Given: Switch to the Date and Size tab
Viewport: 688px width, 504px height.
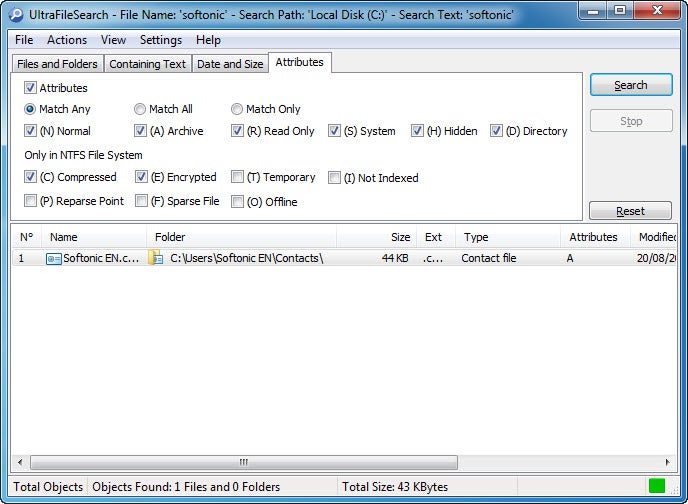Looking at the screenshot, I should [x=230, y=64].
